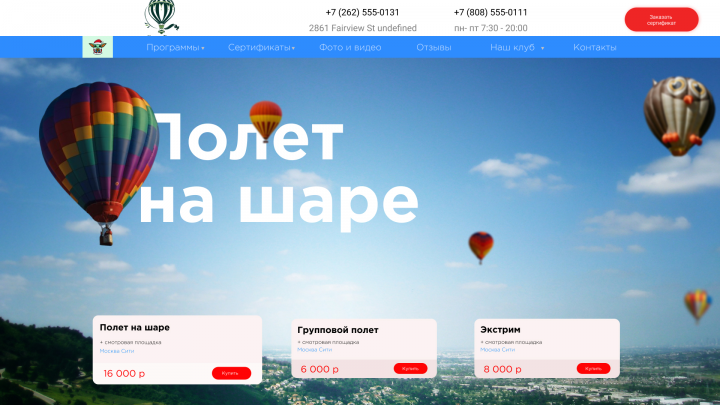
Task: Click the Полет на шаре card title
Action: tap(135, 327)
